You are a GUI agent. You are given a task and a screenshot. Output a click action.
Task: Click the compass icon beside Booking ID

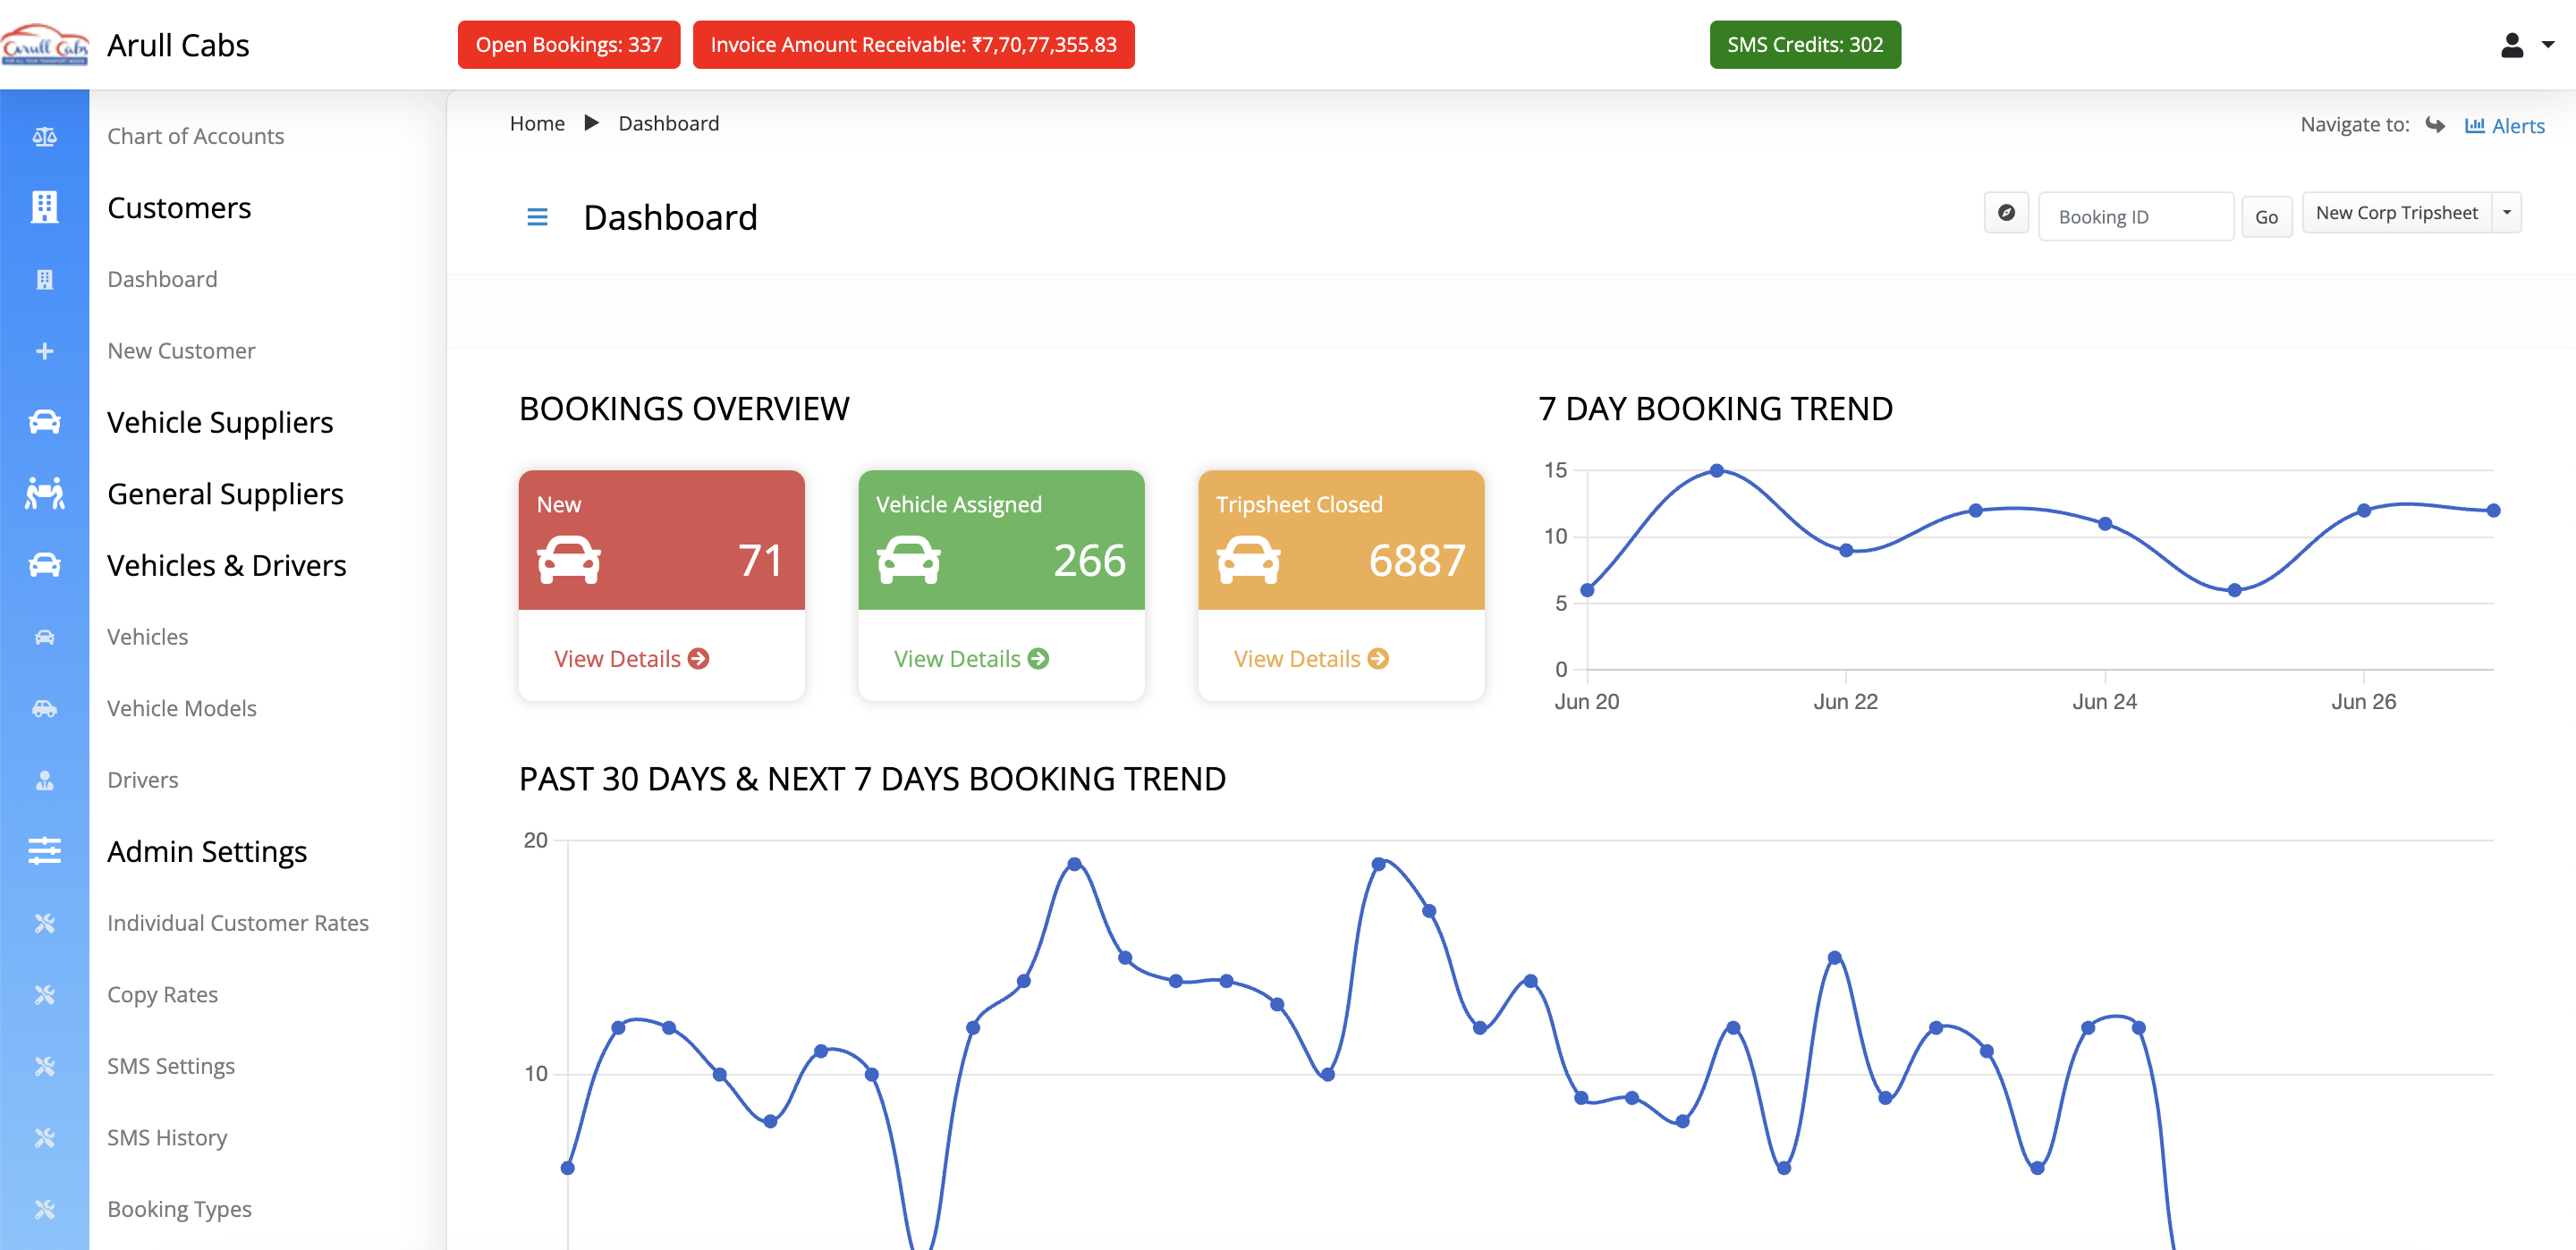2005,214
